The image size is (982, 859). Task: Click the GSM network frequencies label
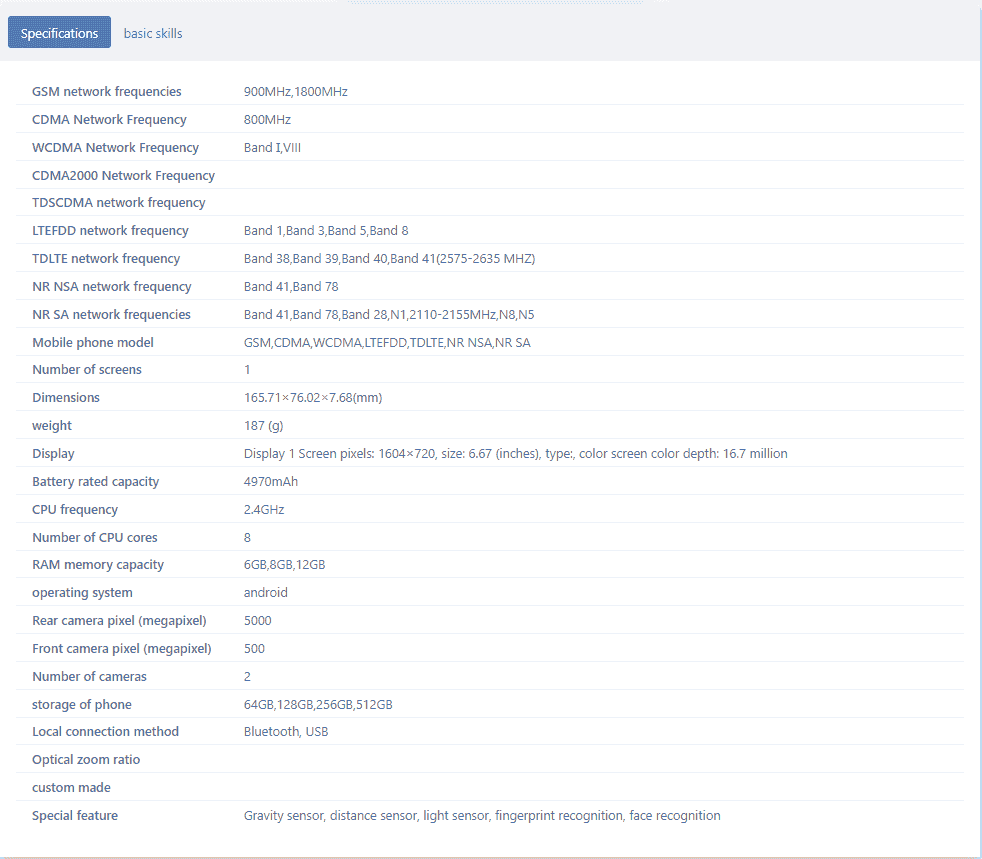107,91
